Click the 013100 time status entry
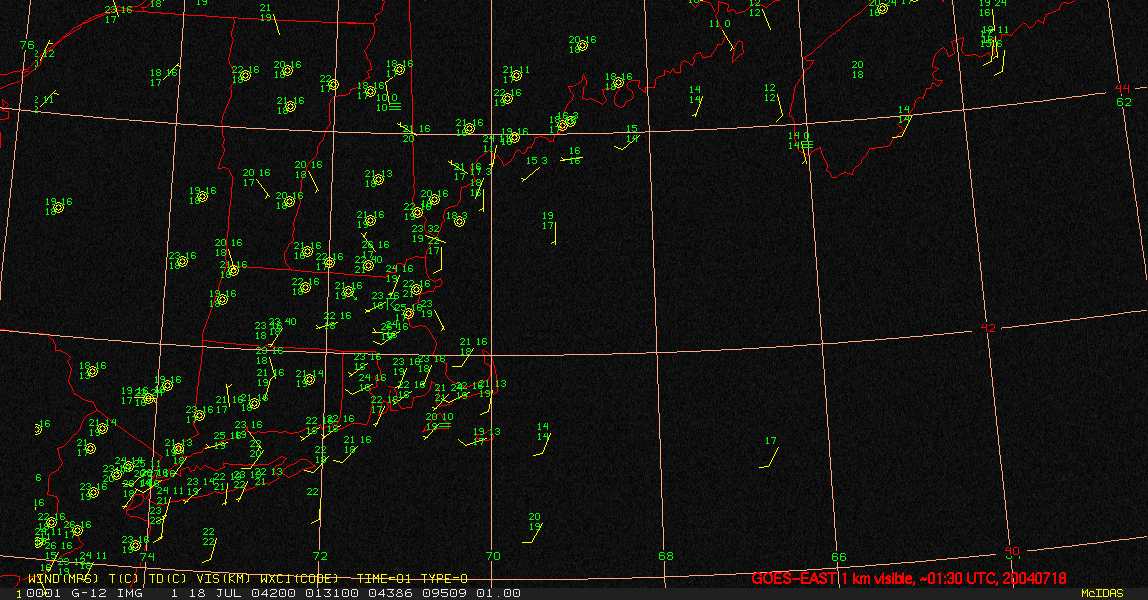The height and width of the screenshot is (600, 1148). click(x=331, y=593)
